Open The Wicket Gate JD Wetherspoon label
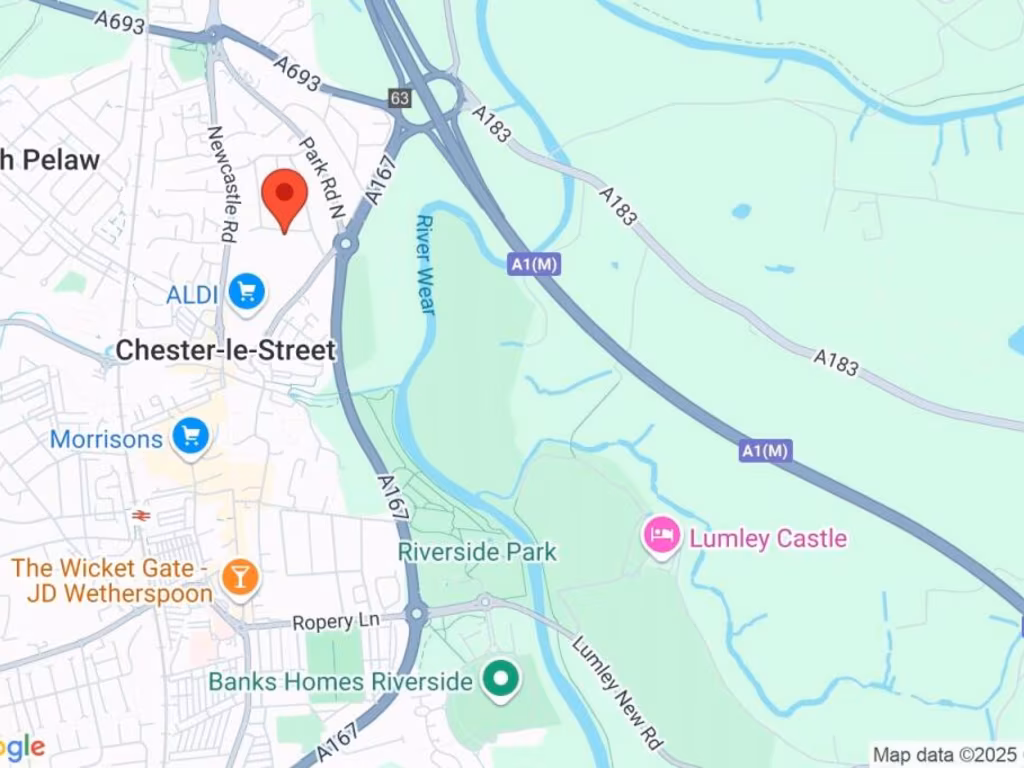This screenshot has width=1024, height=768. (x=112, y=581)
